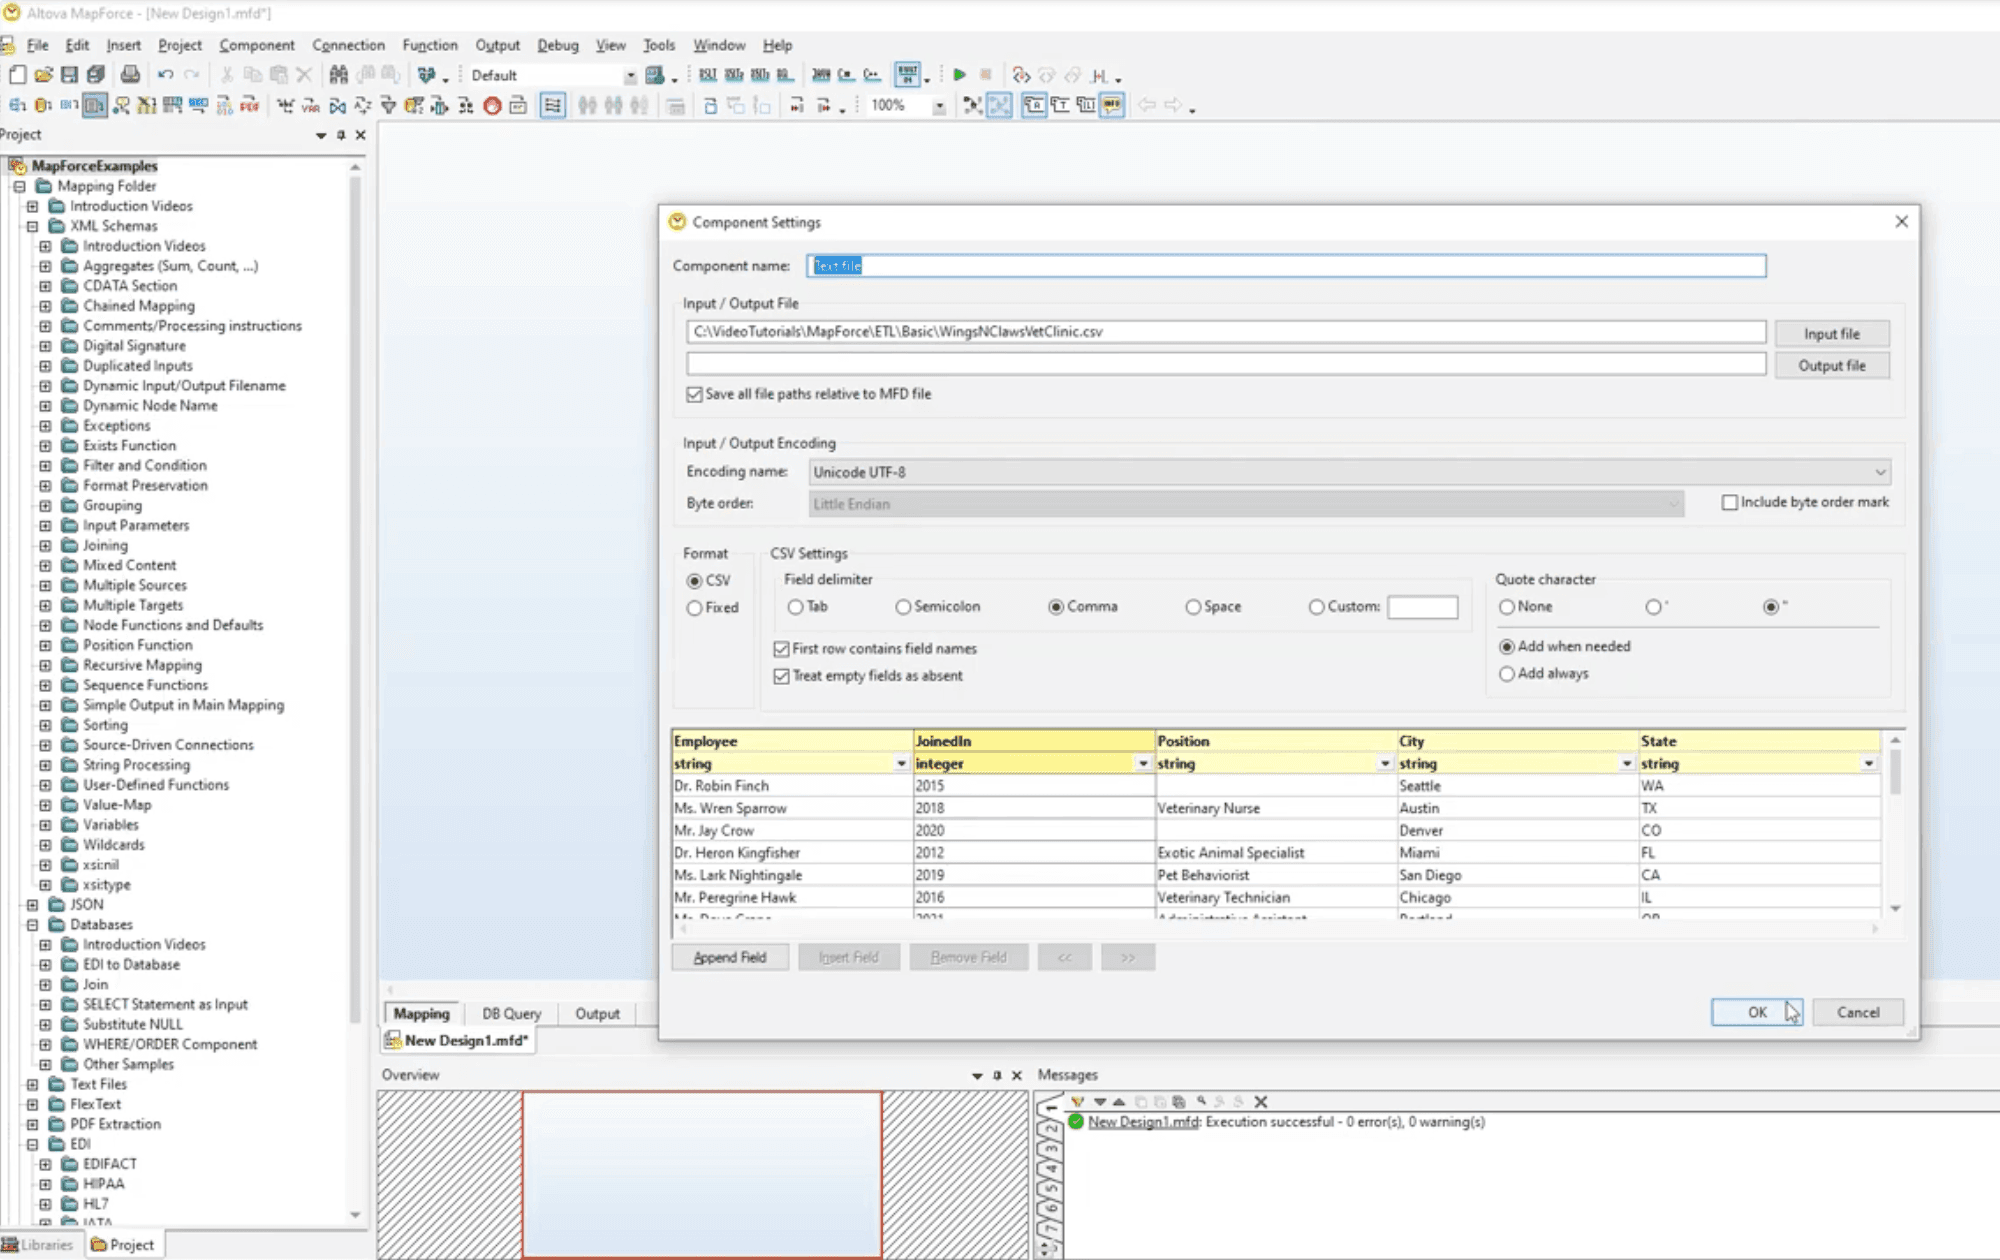This screenshot has height=1260, width=2000.
Task: Click the Undo arrow icon
Action: point(165,75)
